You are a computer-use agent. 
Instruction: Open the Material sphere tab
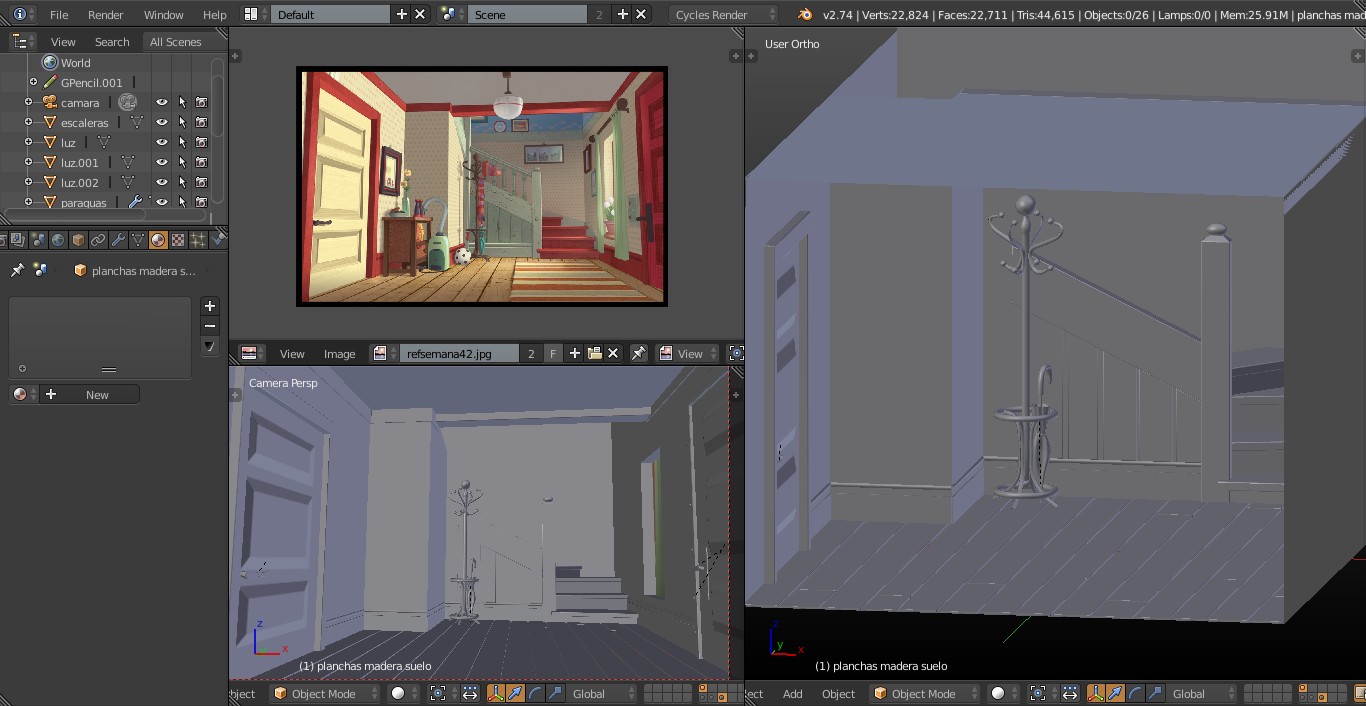coord(158,240)
